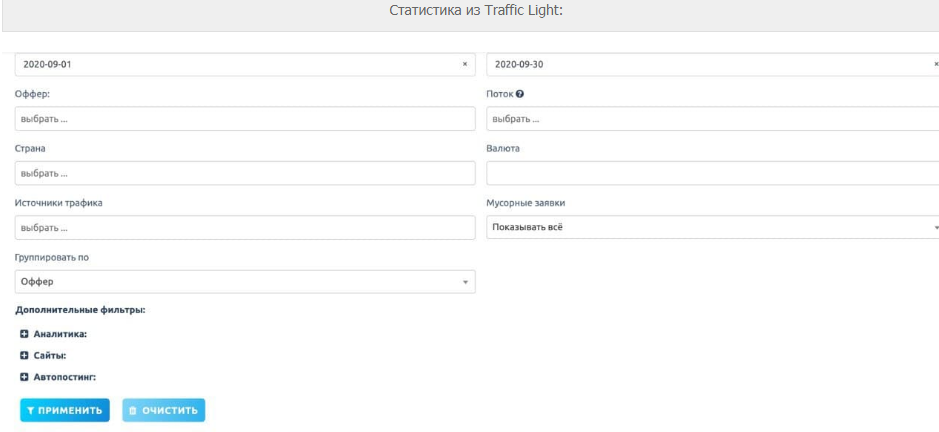This screenshot has height=432, width=939.
Task: Open the Оффер selection field
Action: [x=245, y=119]
